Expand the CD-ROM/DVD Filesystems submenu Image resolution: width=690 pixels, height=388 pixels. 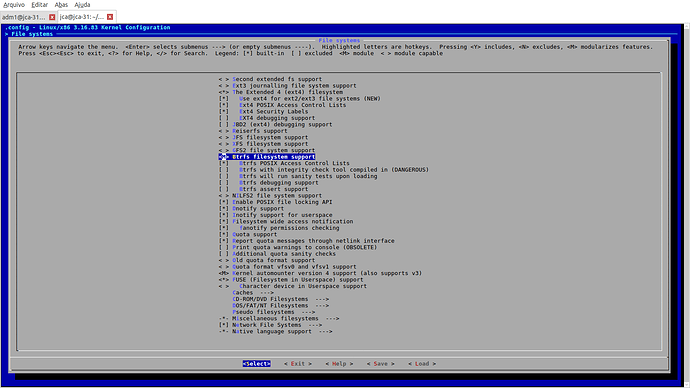pos(281,299)
